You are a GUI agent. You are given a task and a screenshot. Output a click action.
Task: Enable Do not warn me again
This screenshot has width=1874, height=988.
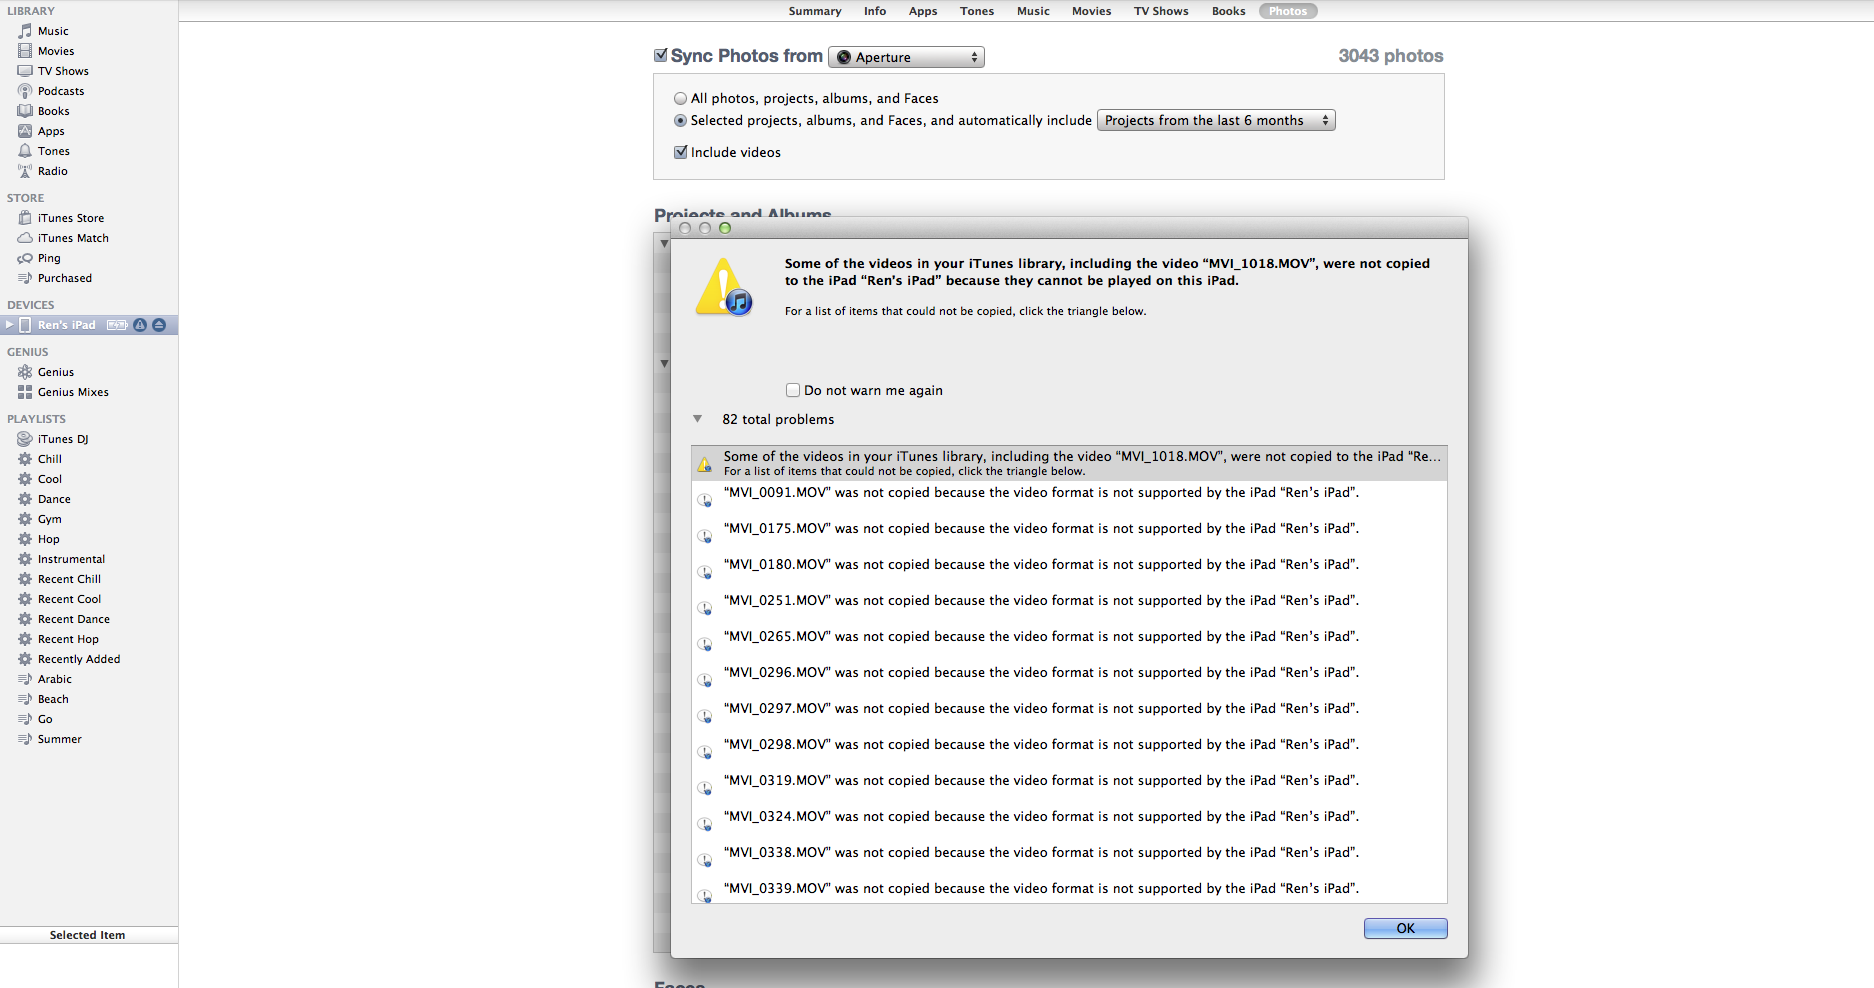coord(793,390)
